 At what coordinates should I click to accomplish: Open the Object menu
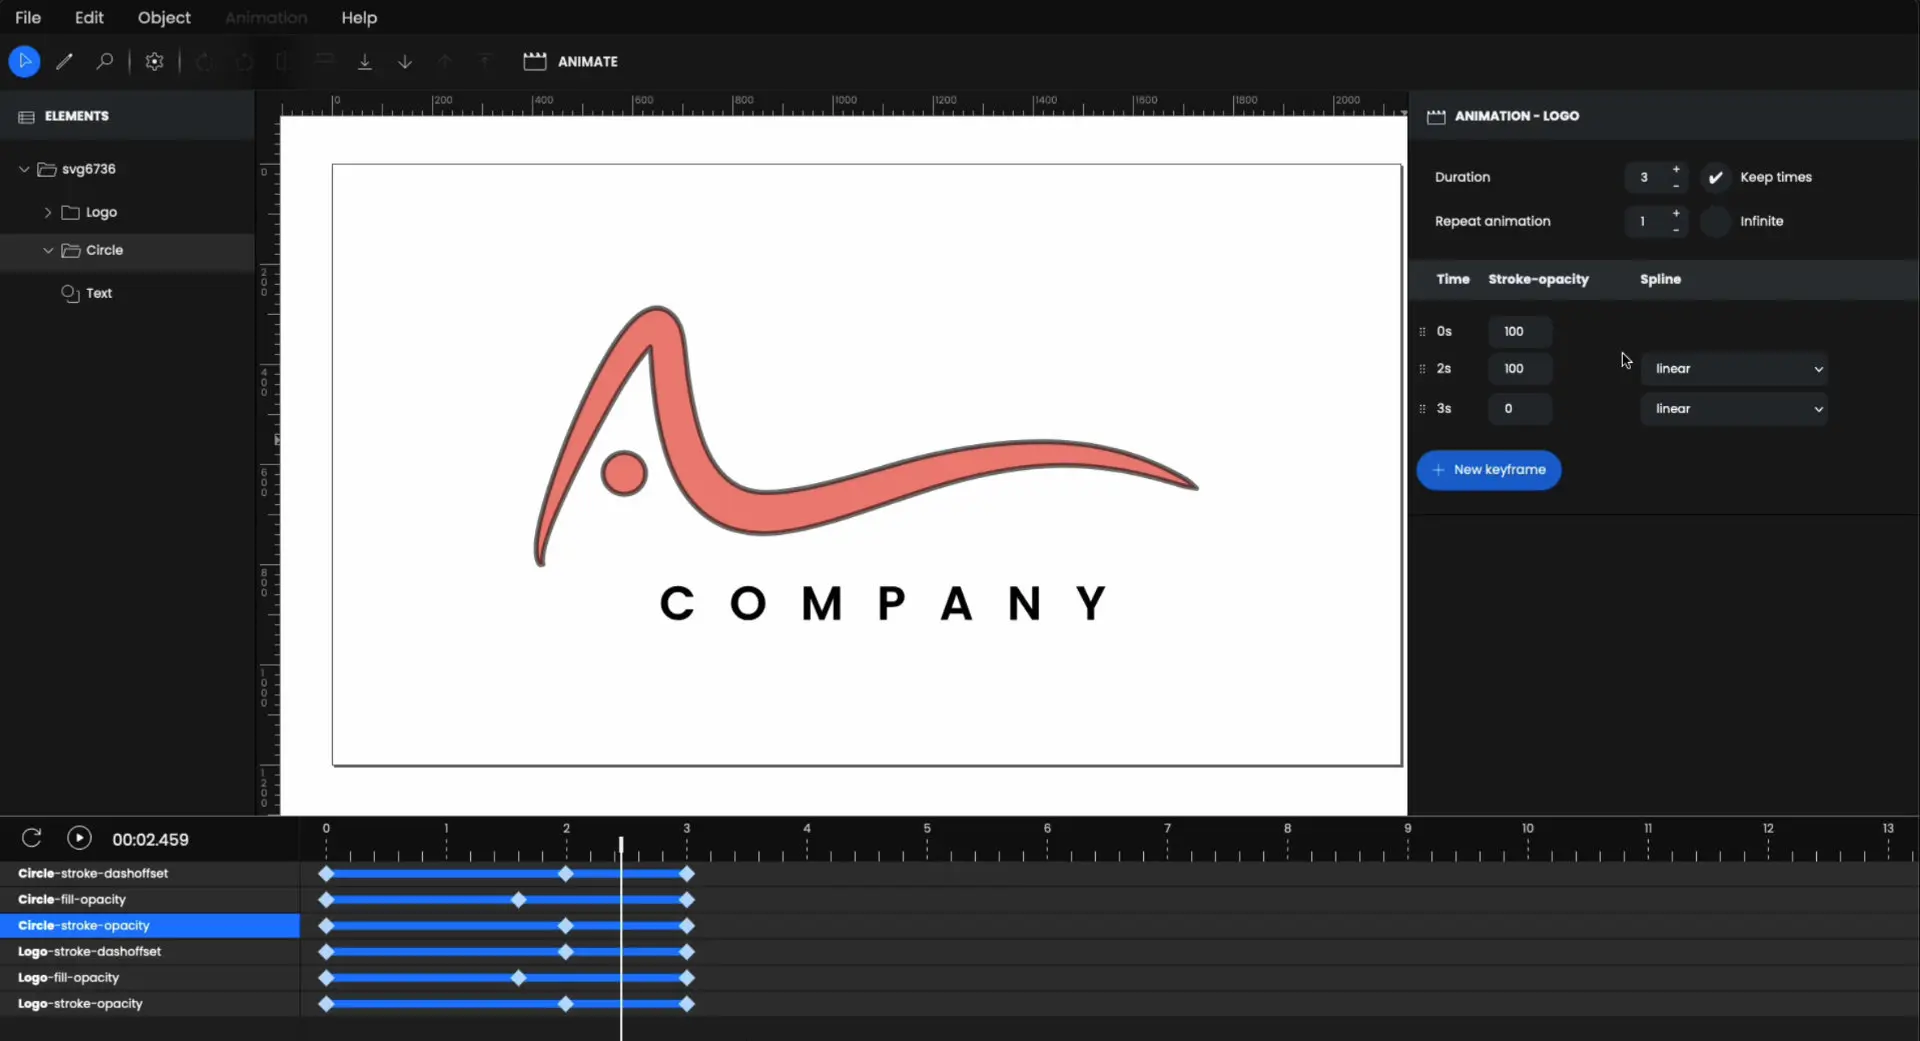(x=164, y=18)
